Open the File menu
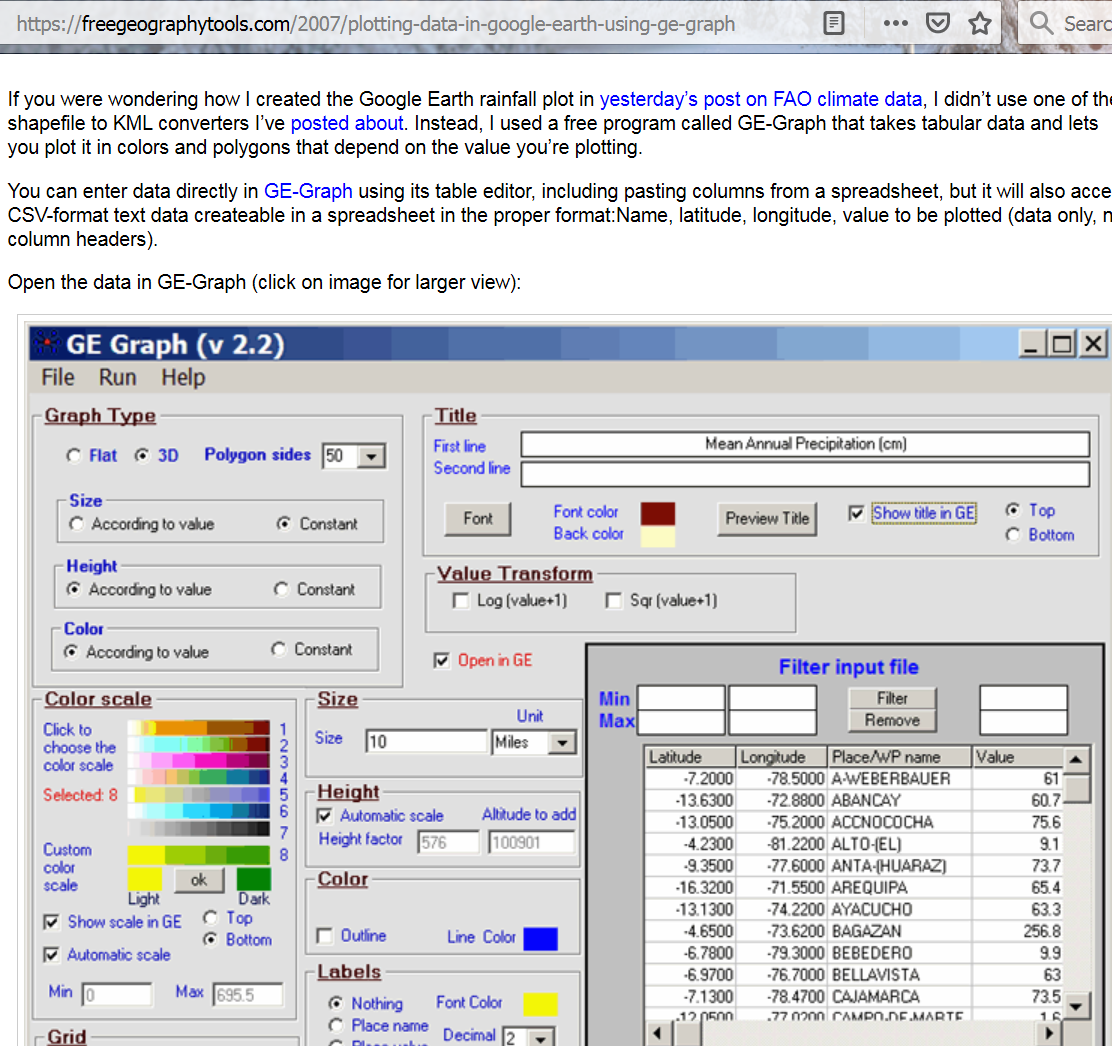Viewport: 1112px width, 1046px height. [57, 377]
